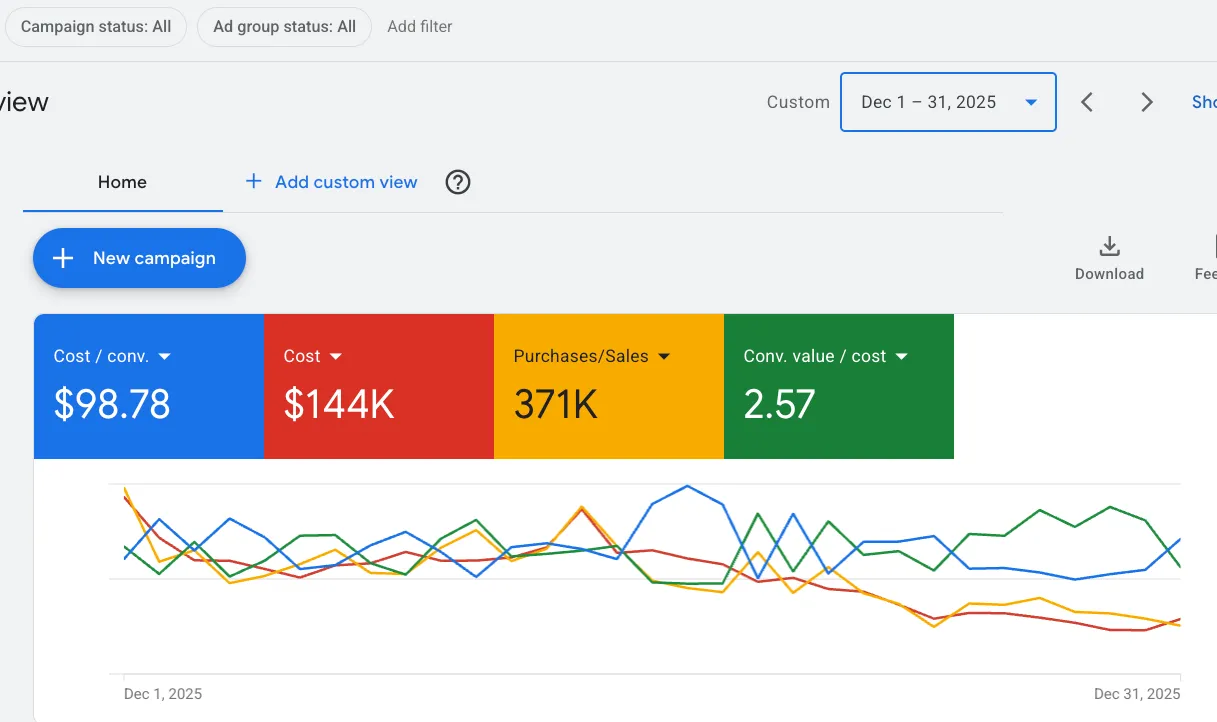The image size is (1217, 722).
Task: Expand the Cost metric dropdown arrow
Action: [336, 356]
